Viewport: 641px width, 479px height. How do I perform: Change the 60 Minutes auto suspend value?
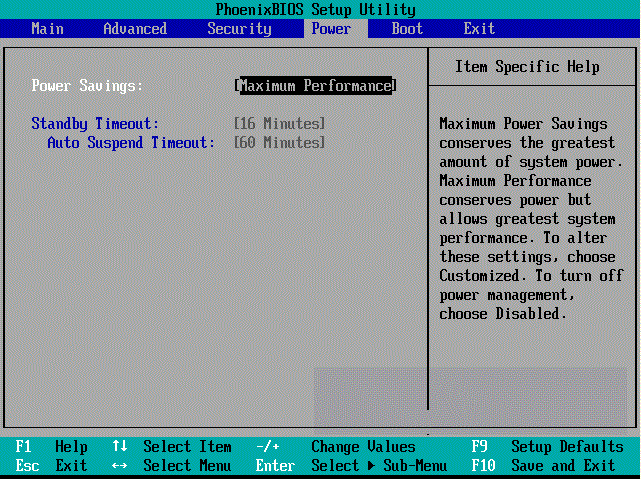279,143
